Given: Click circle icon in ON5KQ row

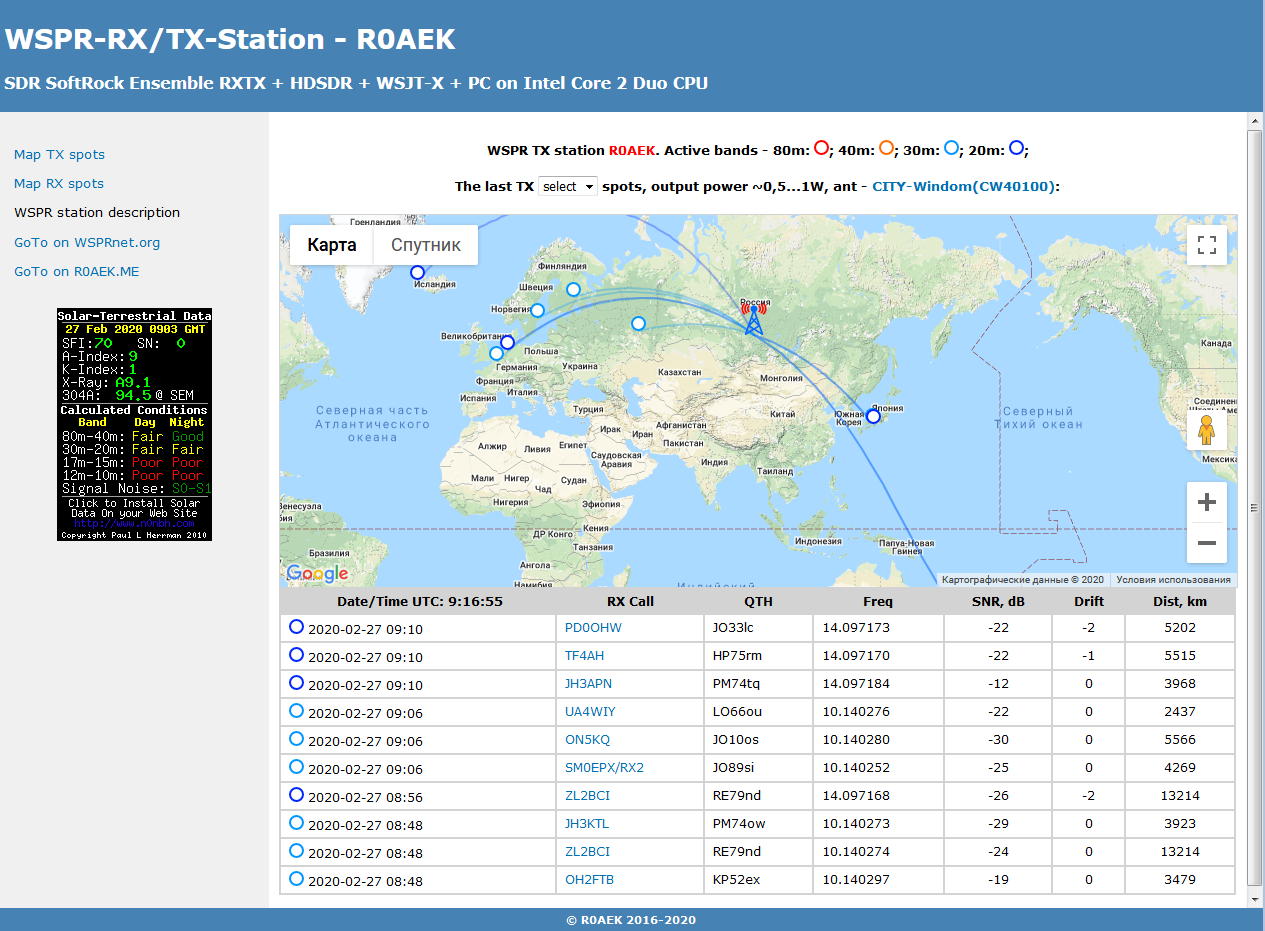Looking at the screenshot, I should tap(296, 739).
